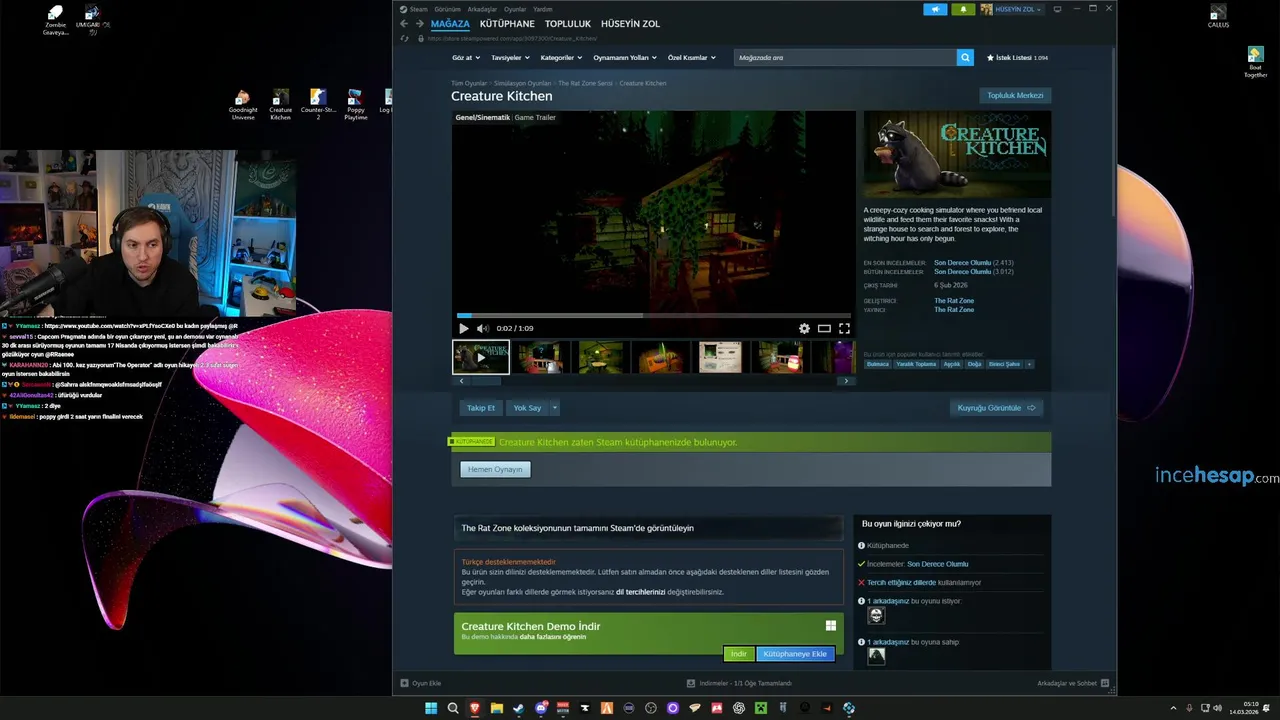This screenshot has height=720, width=1280.
Task: Select the first trailer thumbnail
Action: [x=481, y=357]
